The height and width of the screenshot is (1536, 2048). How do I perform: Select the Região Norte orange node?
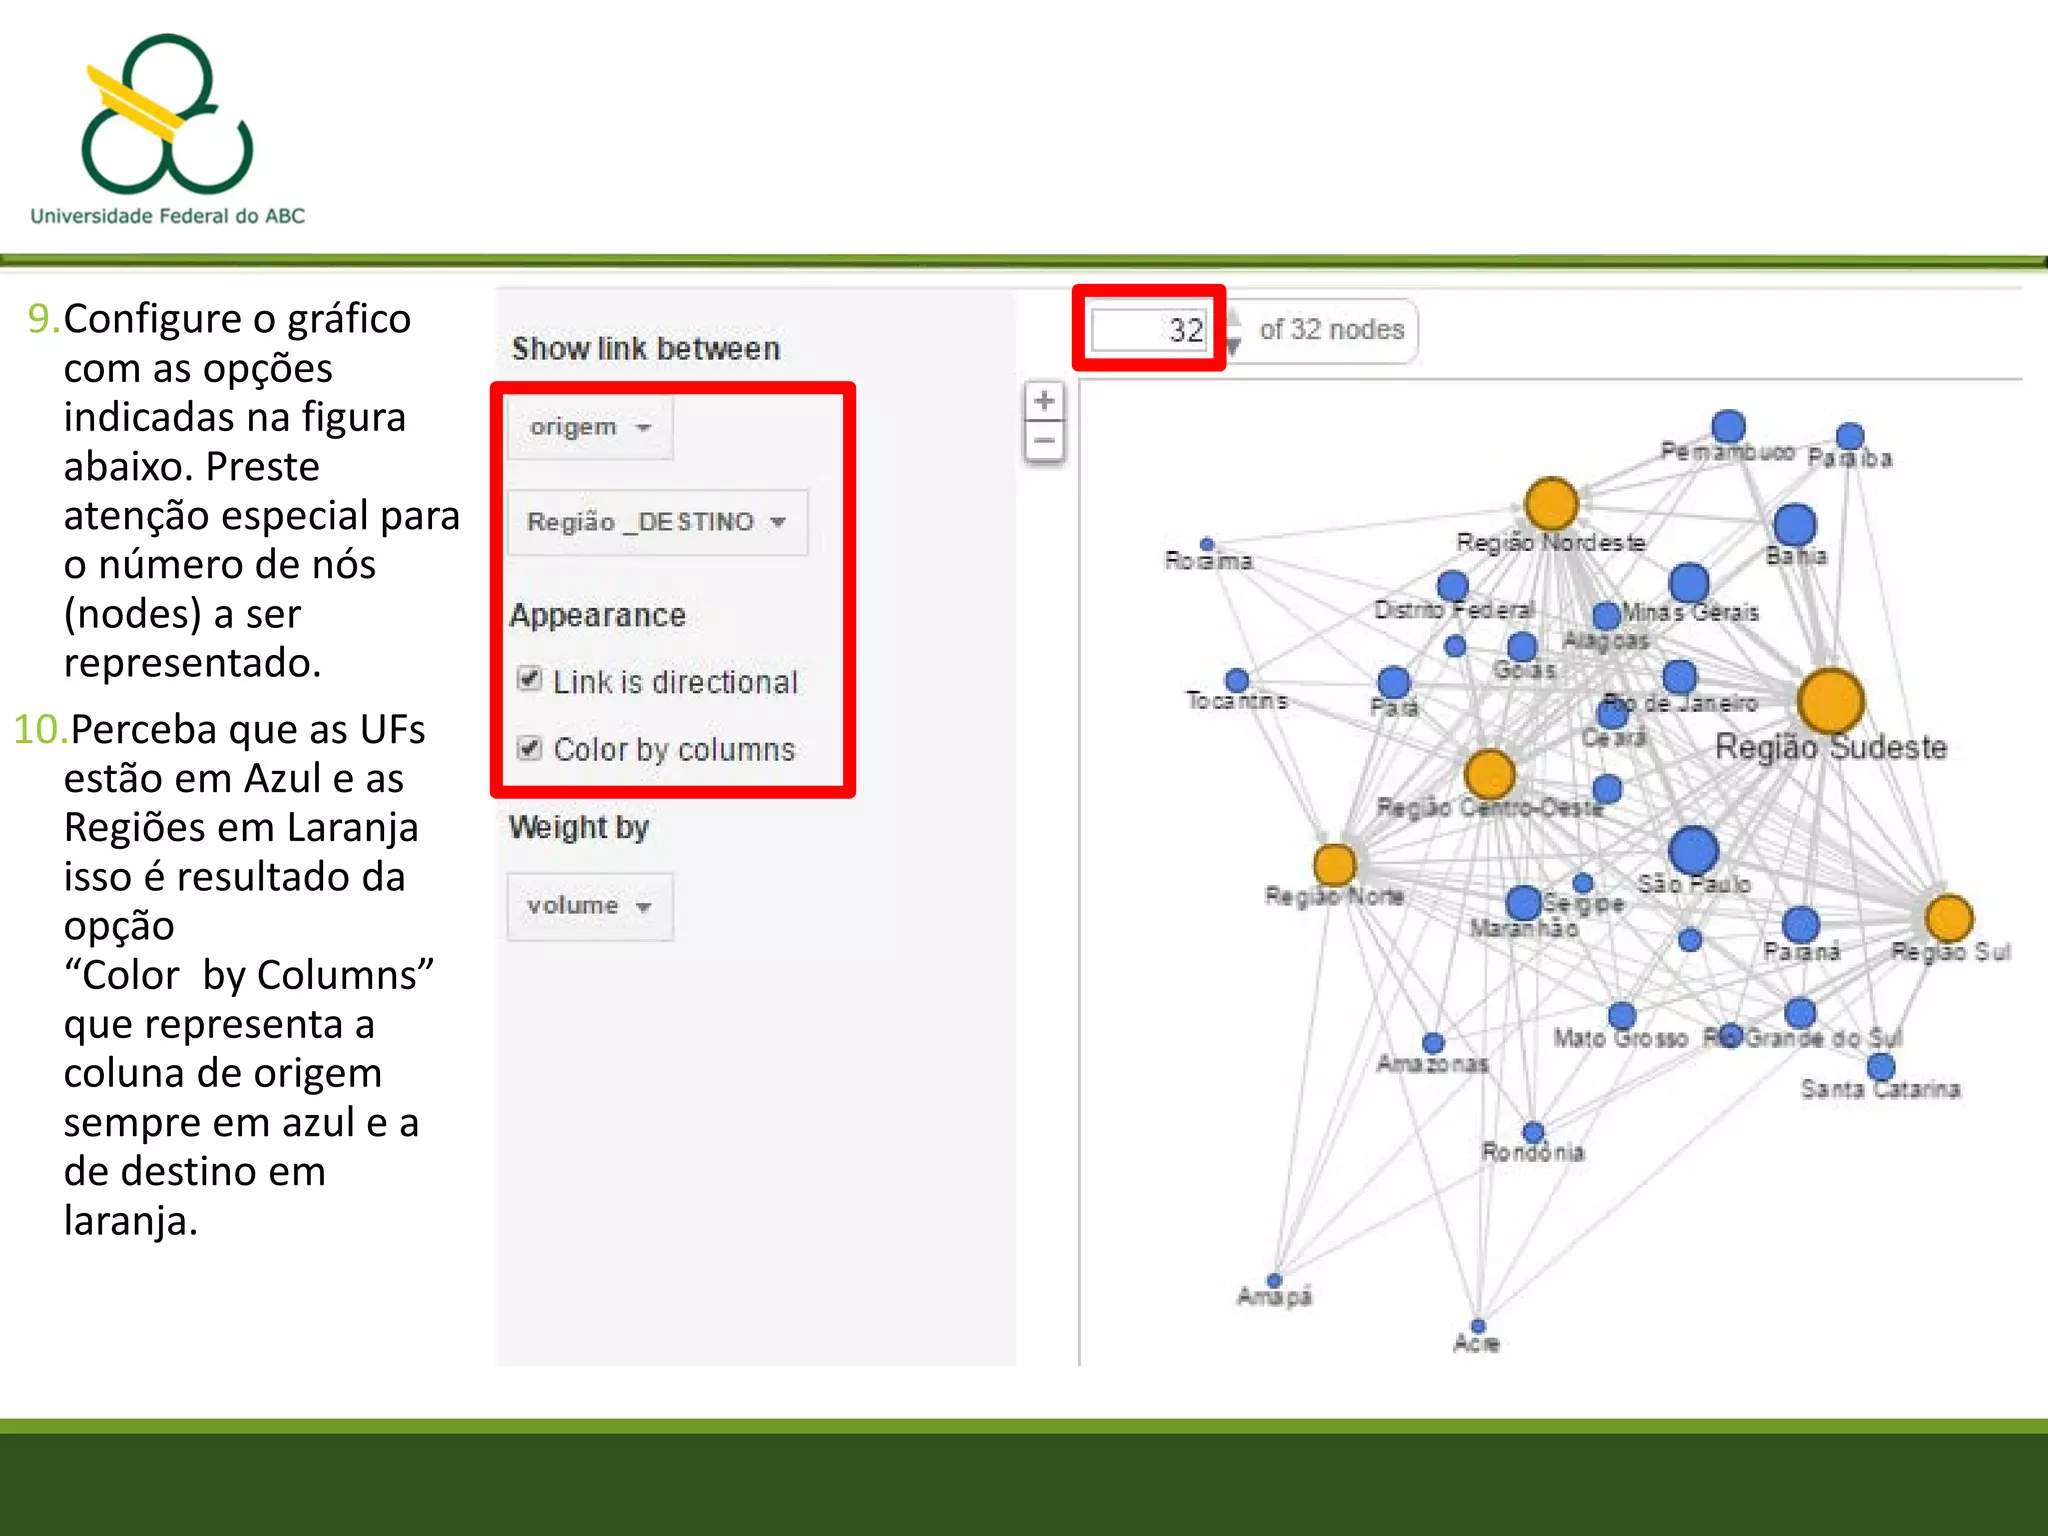1334,864
